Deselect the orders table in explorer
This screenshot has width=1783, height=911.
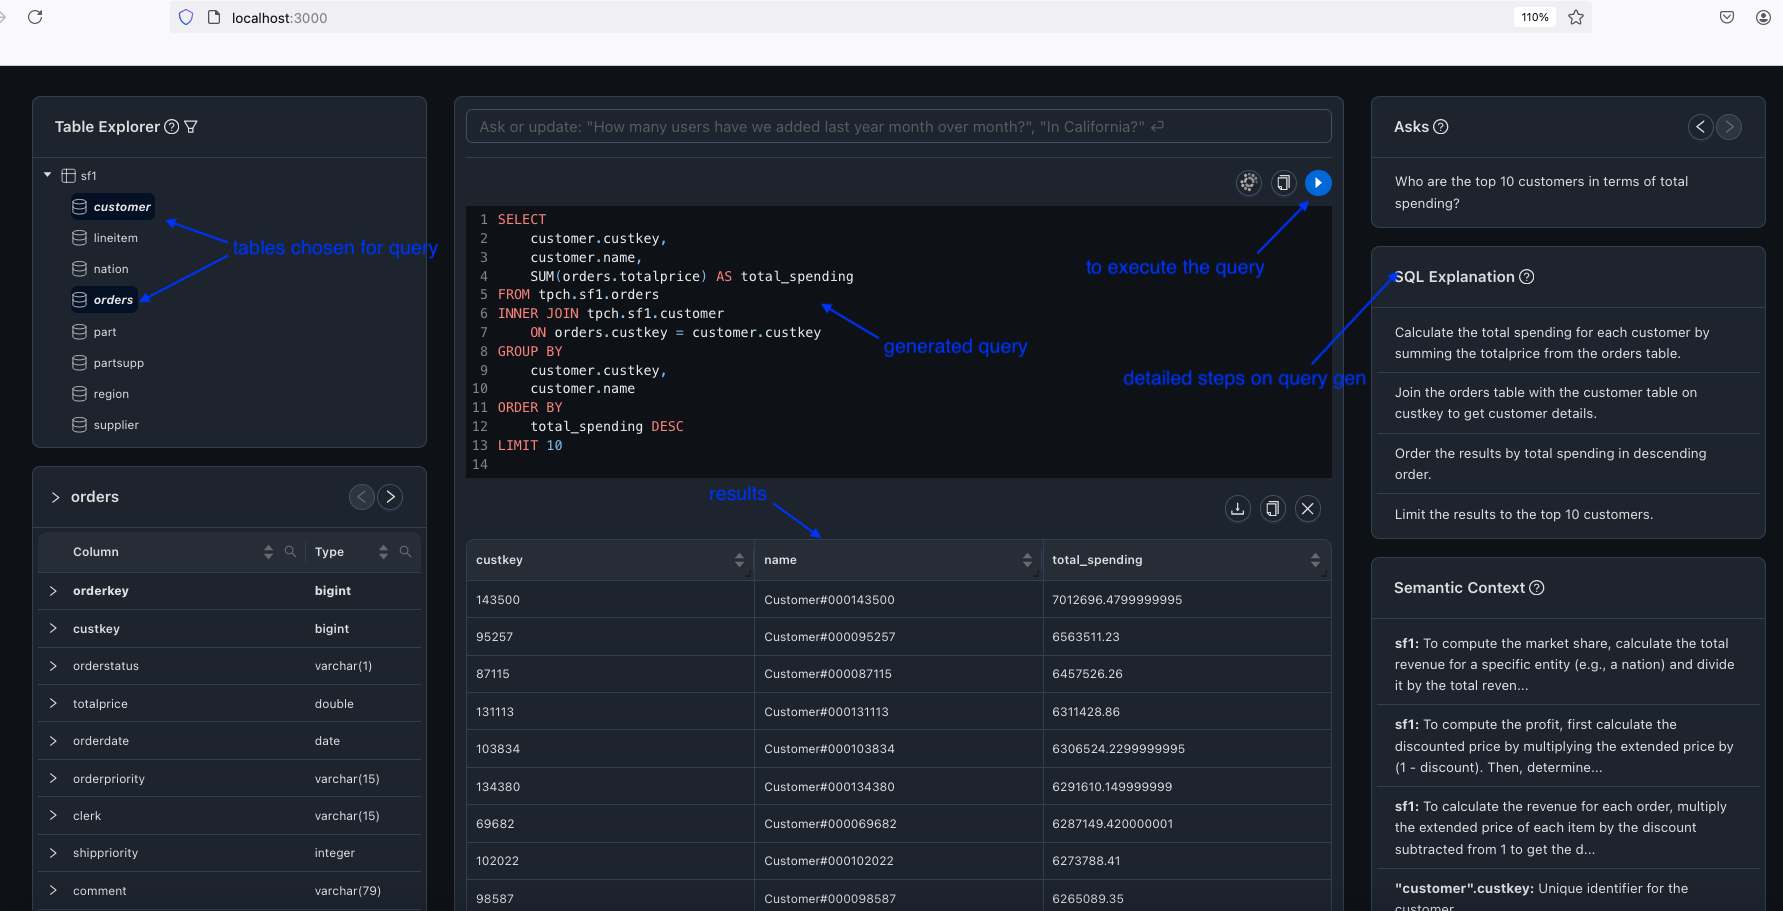tap(112, 300)
